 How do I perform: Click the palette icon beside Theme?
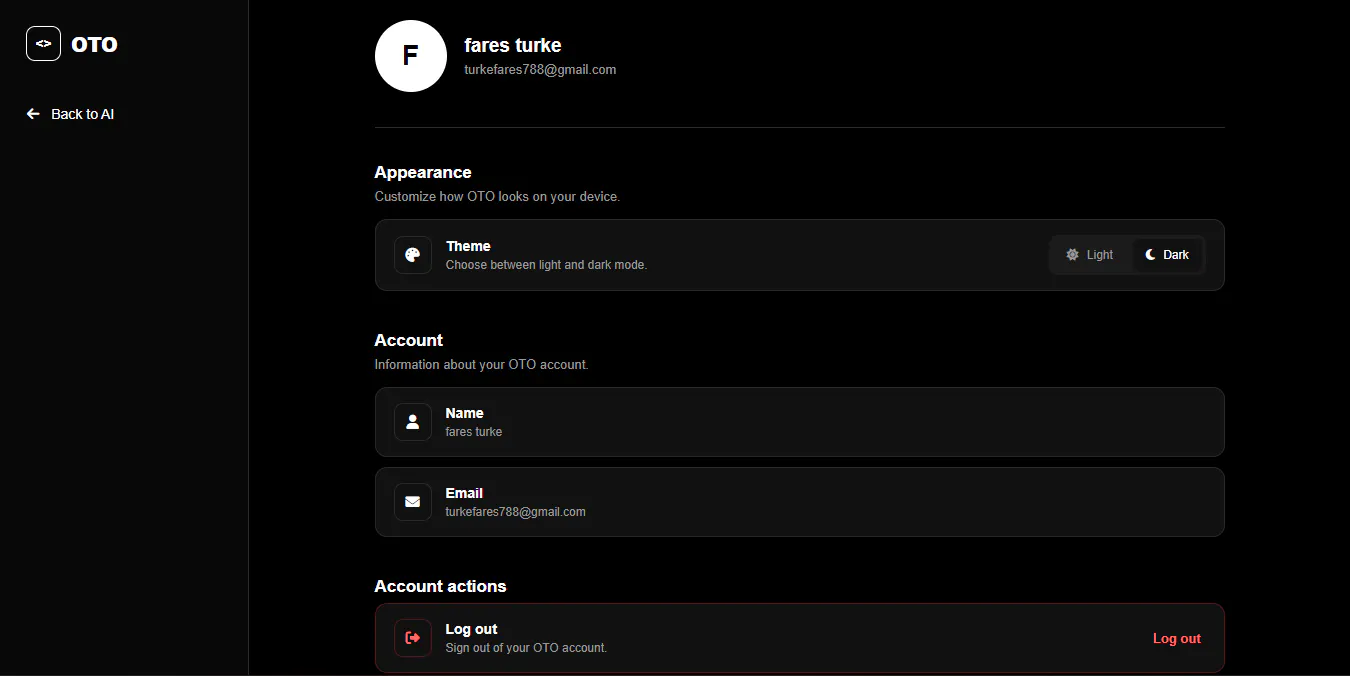[413, 255]
